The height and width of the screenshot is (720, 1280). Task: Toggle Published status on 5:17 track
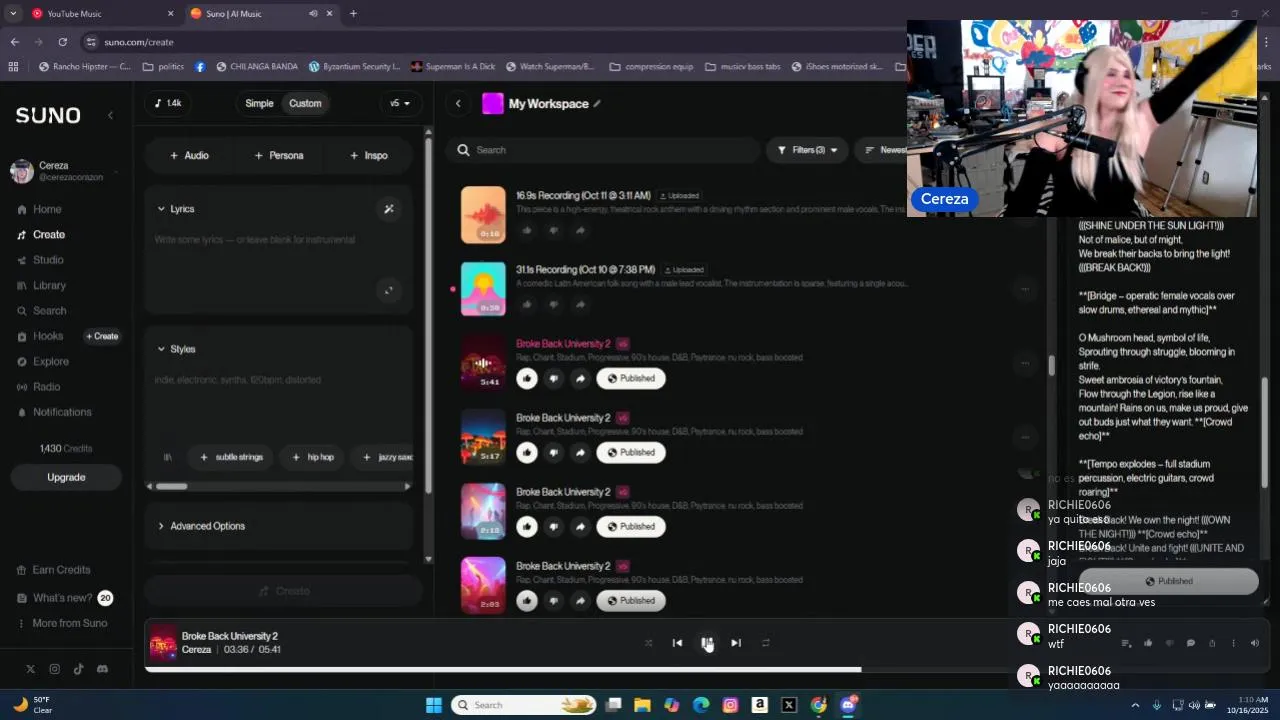631,452
